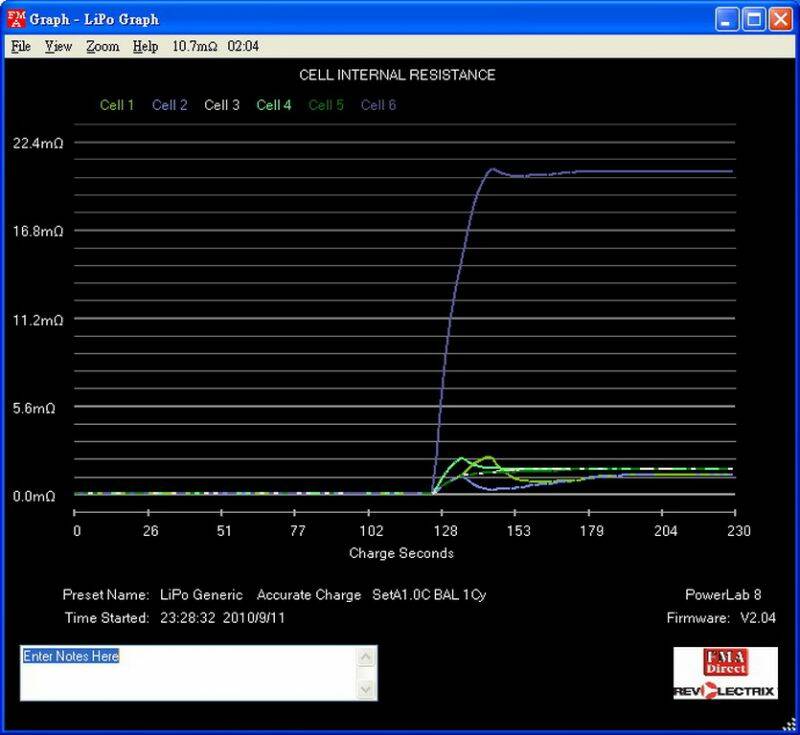Click the LiPo Generic preset name
The height and width of the screenshot is (735, 800).
(202, 595)
